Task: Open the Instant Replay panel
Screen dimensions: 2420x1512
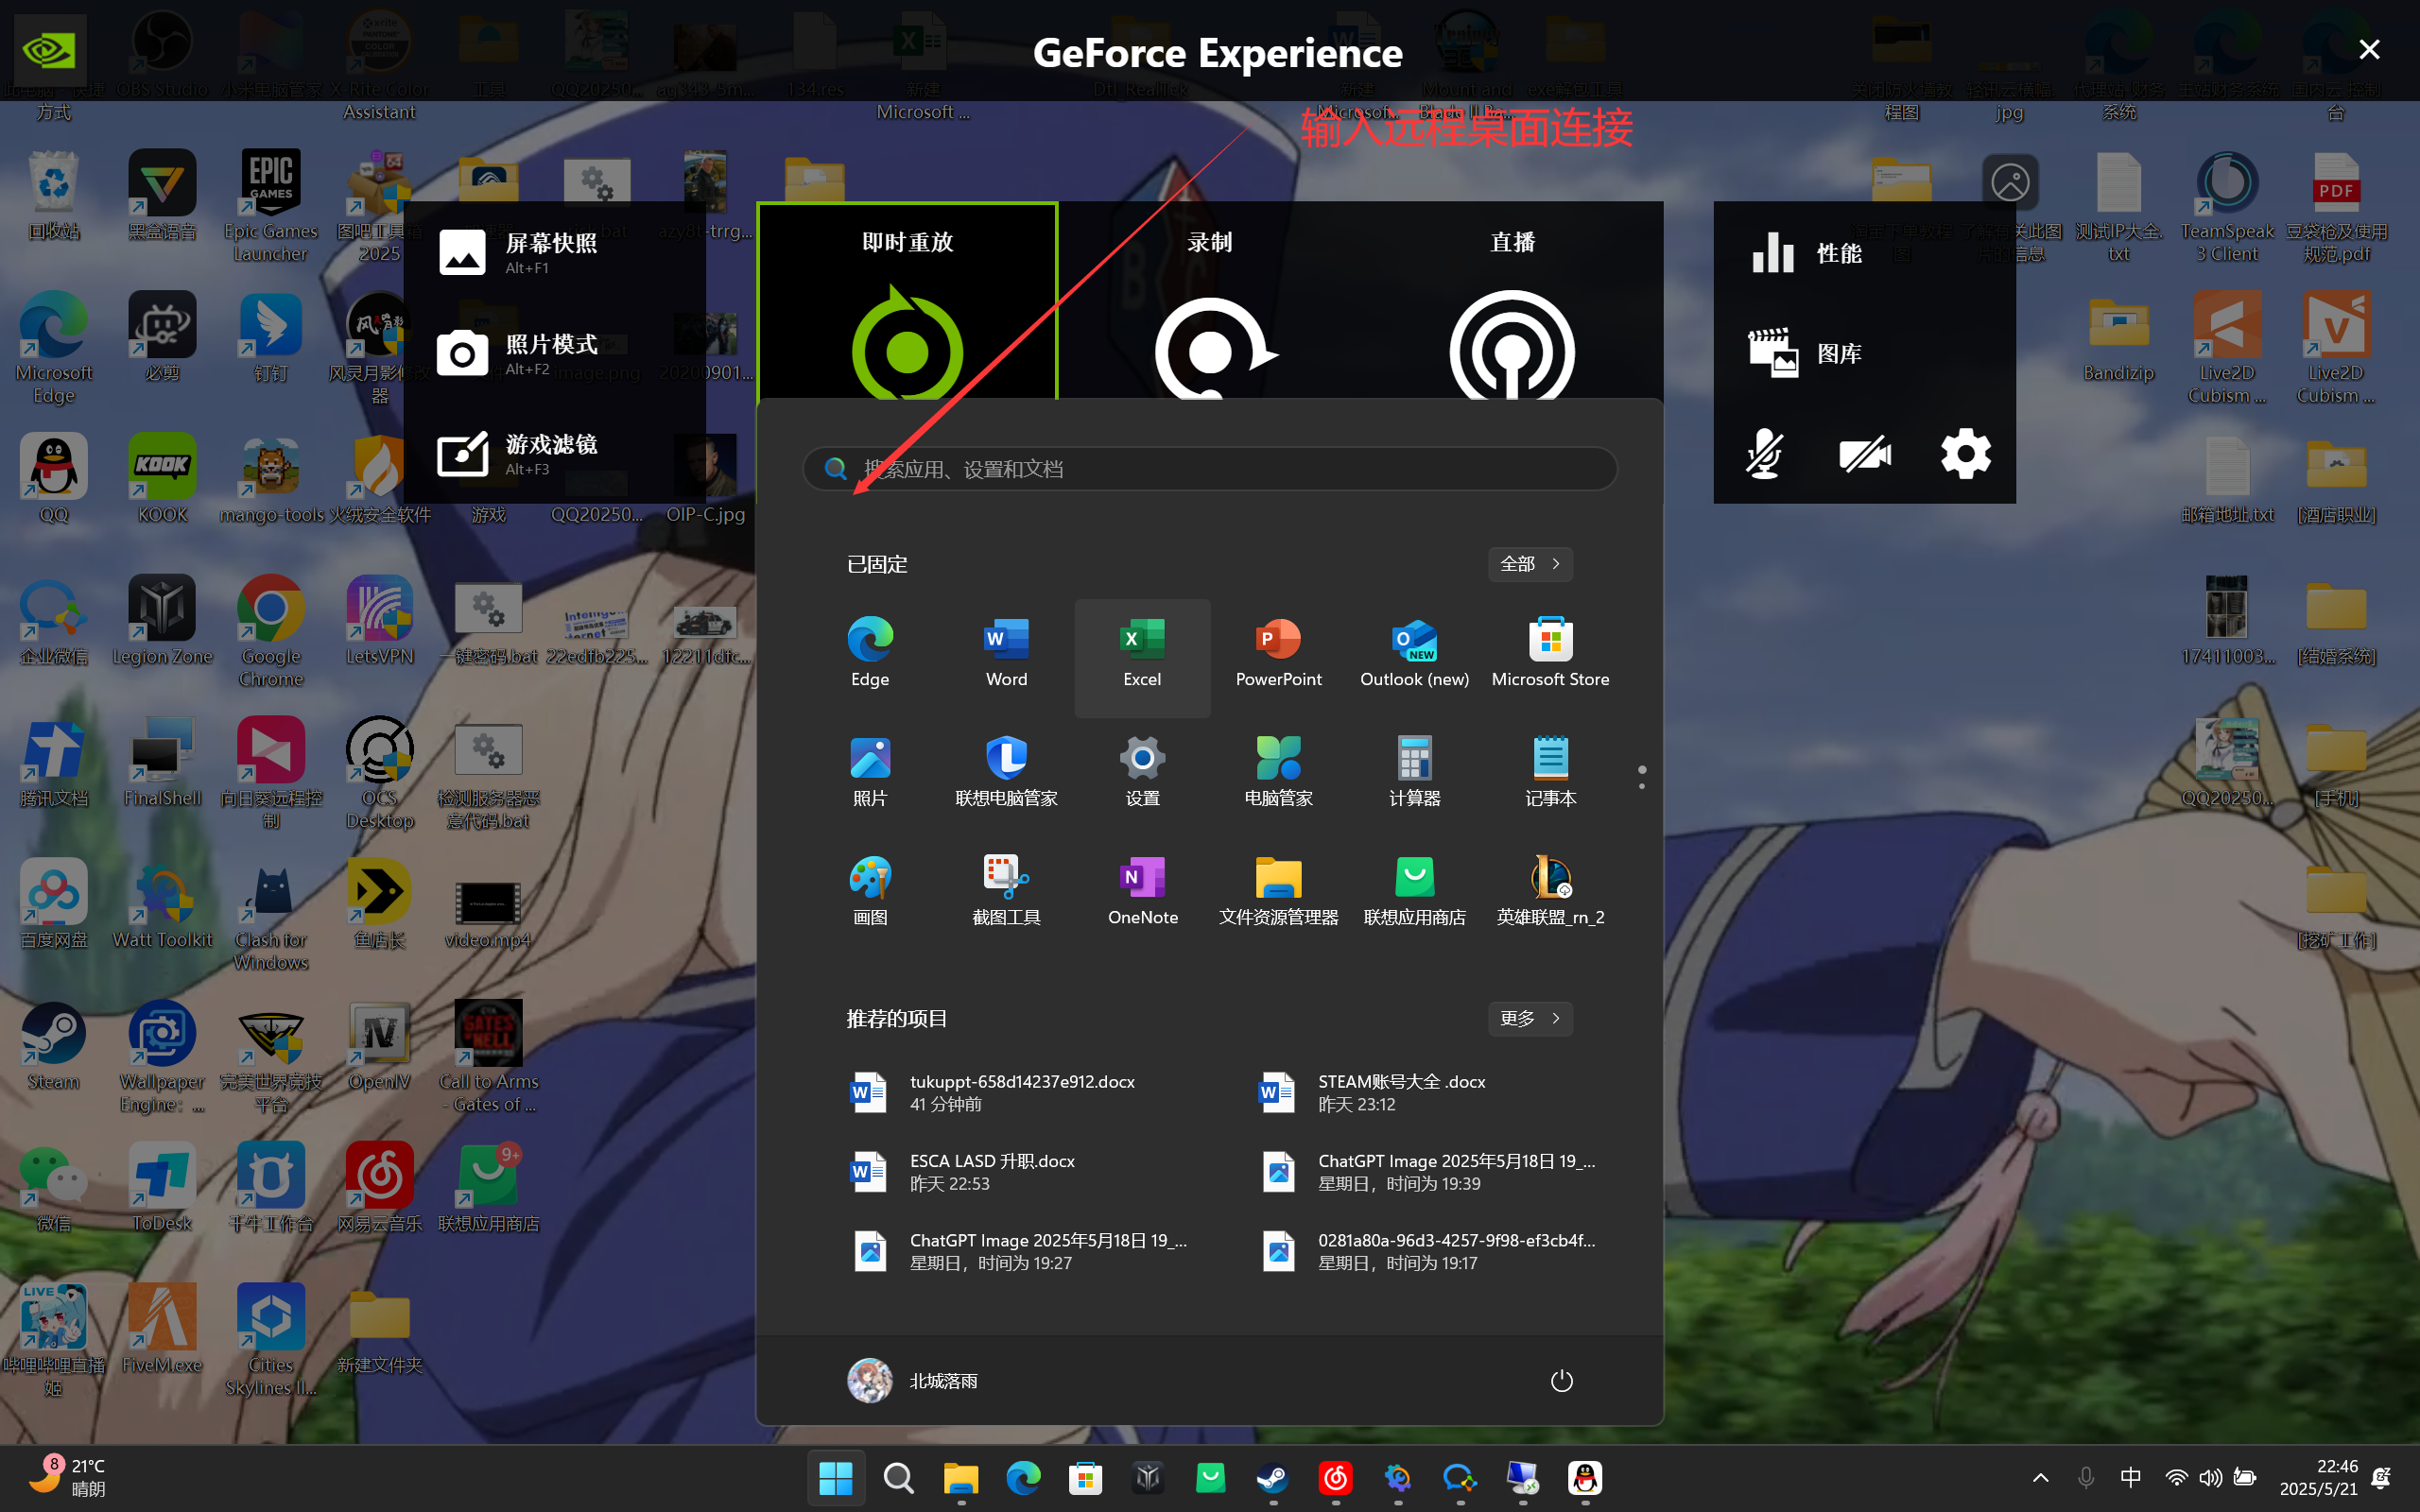Action: 907,302
